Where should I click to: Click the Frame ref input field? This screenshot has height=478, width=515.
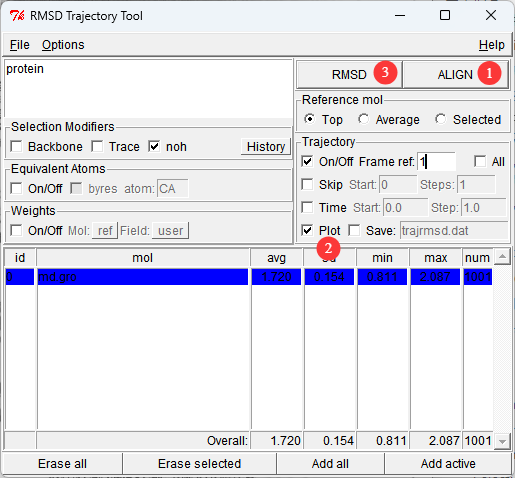point(436,162)
